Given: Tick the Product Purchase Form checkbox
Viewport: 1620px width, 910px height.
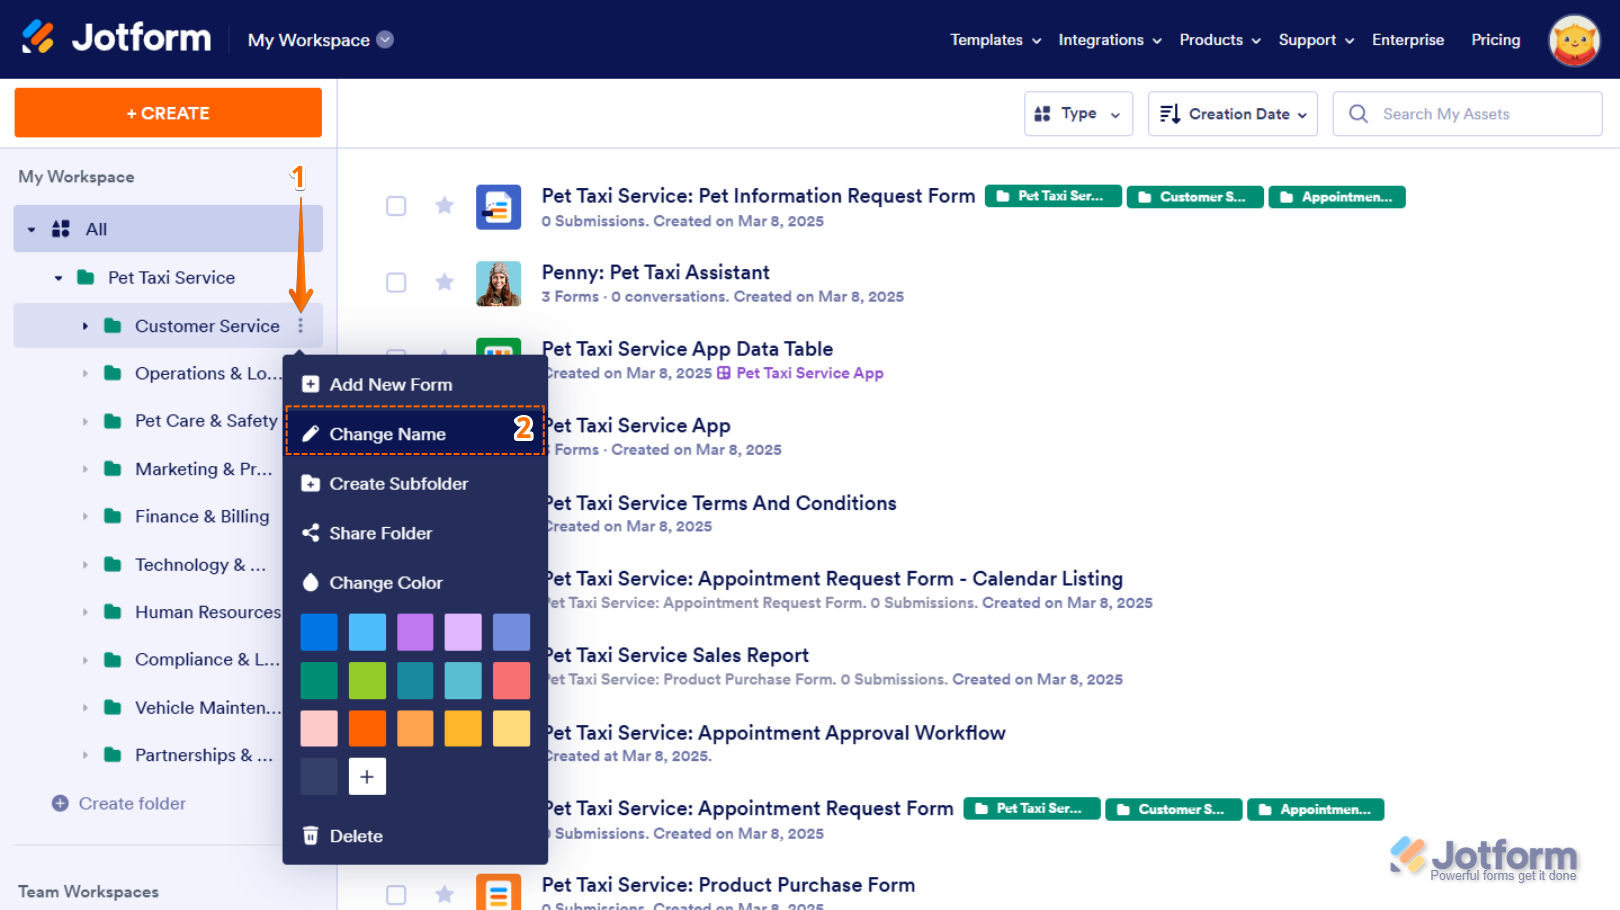Looking at the screenshot, I should click(396, 894).
